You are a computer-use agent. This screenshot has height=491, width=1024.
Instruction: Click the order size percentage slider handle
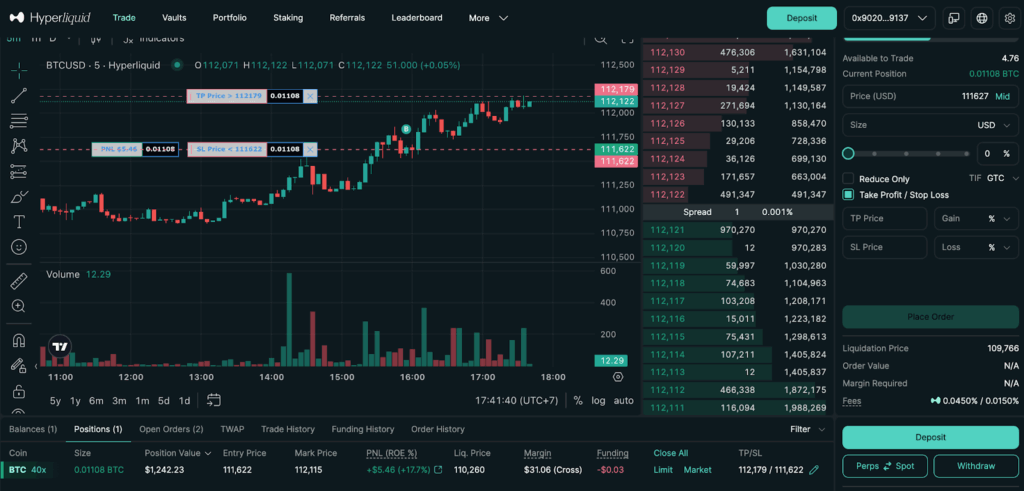[849, 153]
